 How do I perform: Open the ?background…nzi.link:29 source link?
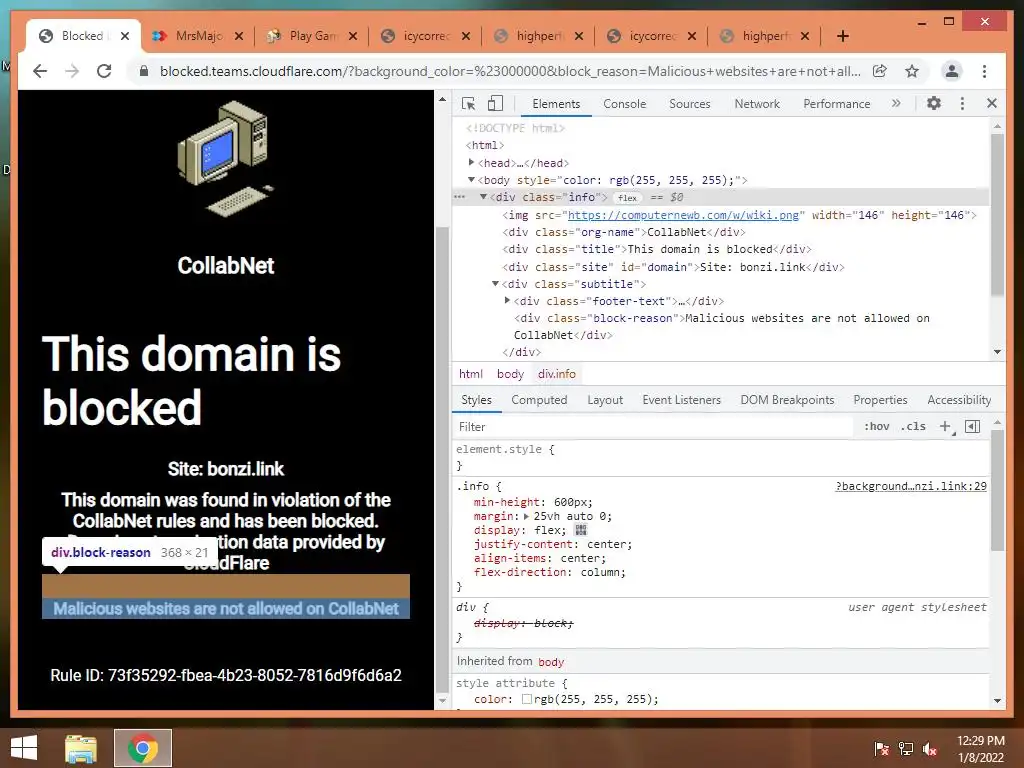(911, 486)
